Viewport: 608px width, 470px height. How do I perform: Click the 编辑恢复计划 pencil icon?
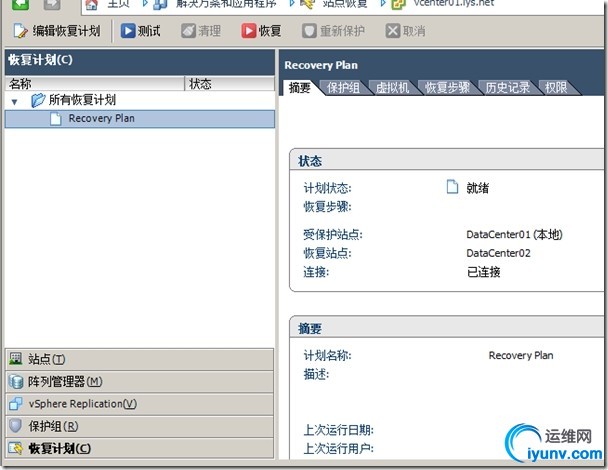tap(21, 31)
